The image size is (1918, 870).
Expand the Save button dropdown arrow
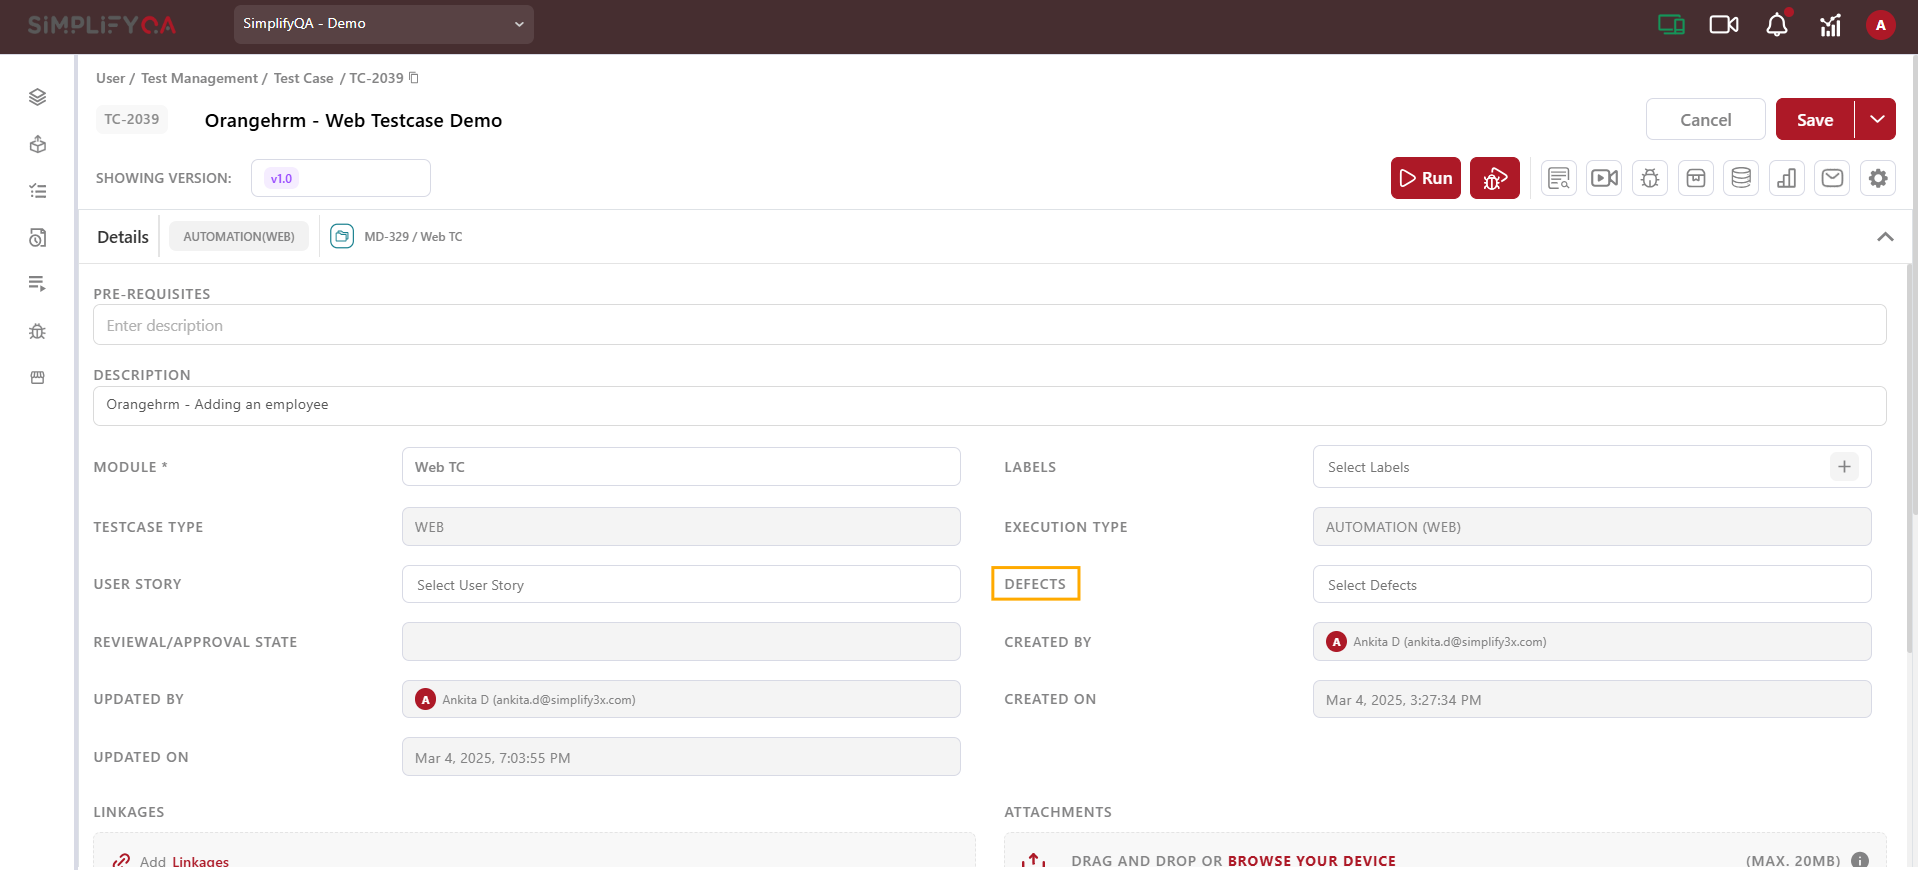tap(1876, 120)
